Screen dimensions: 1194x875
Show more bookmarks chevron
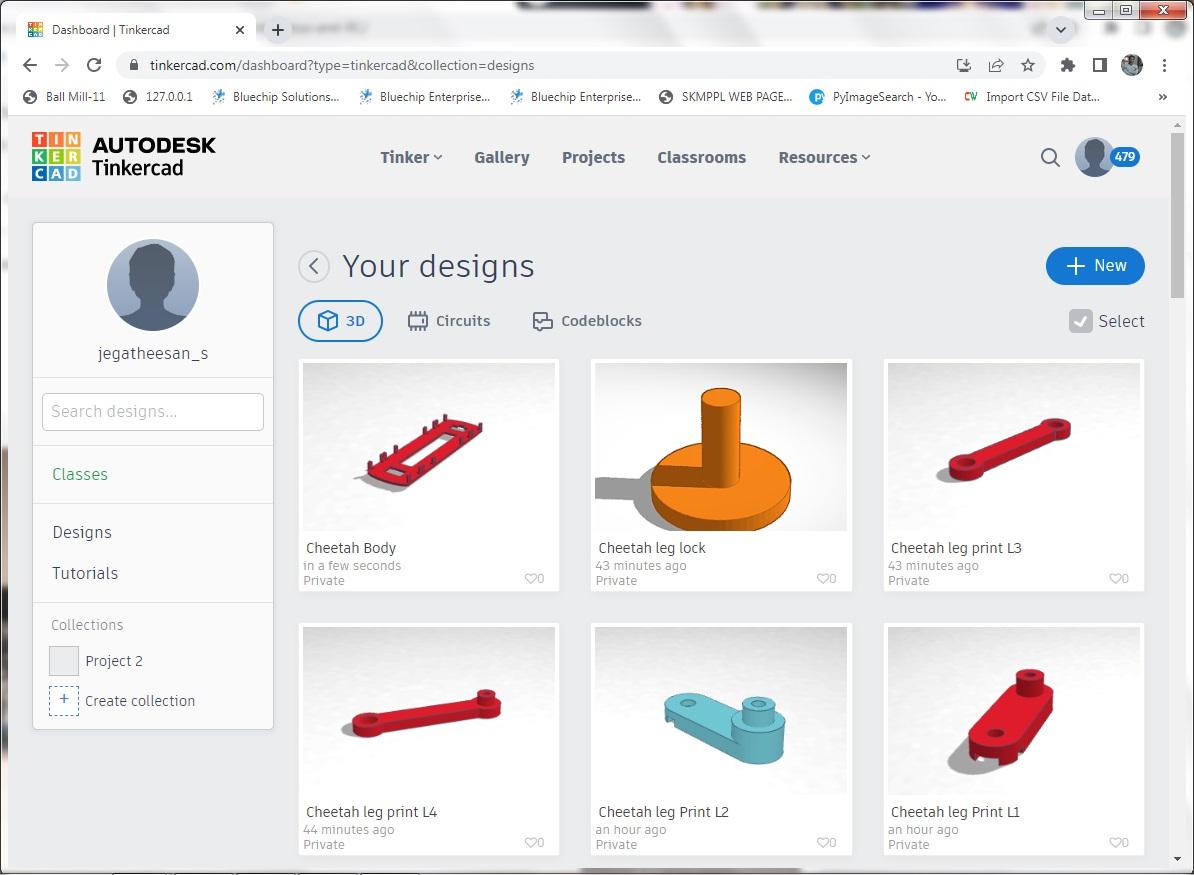coord(1163,97)
